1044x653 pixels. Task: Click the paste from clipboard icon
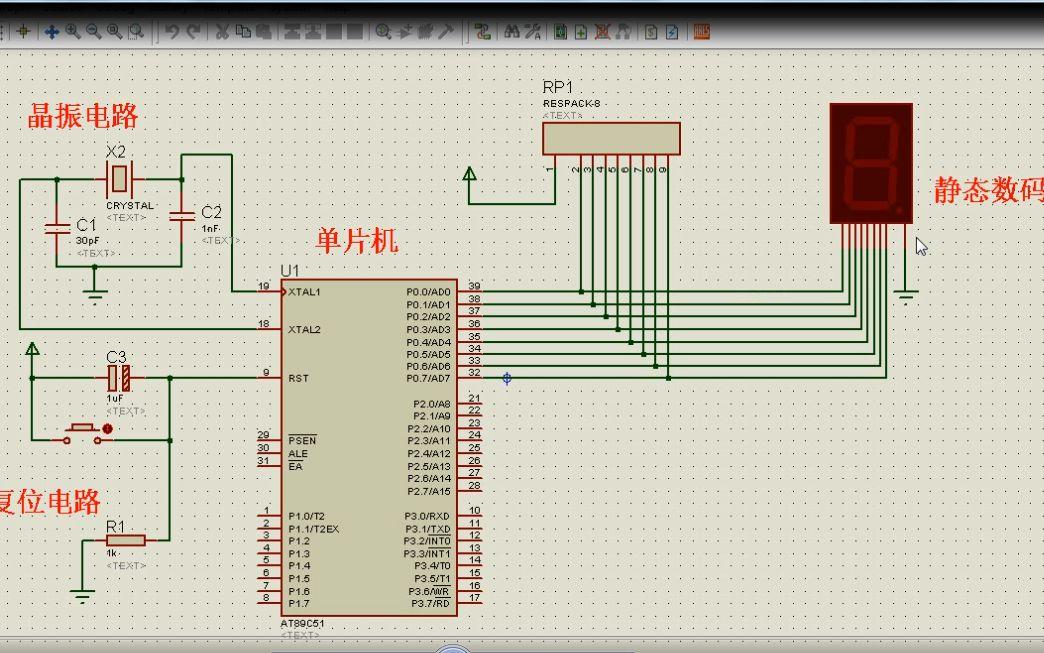click(264, 31)
